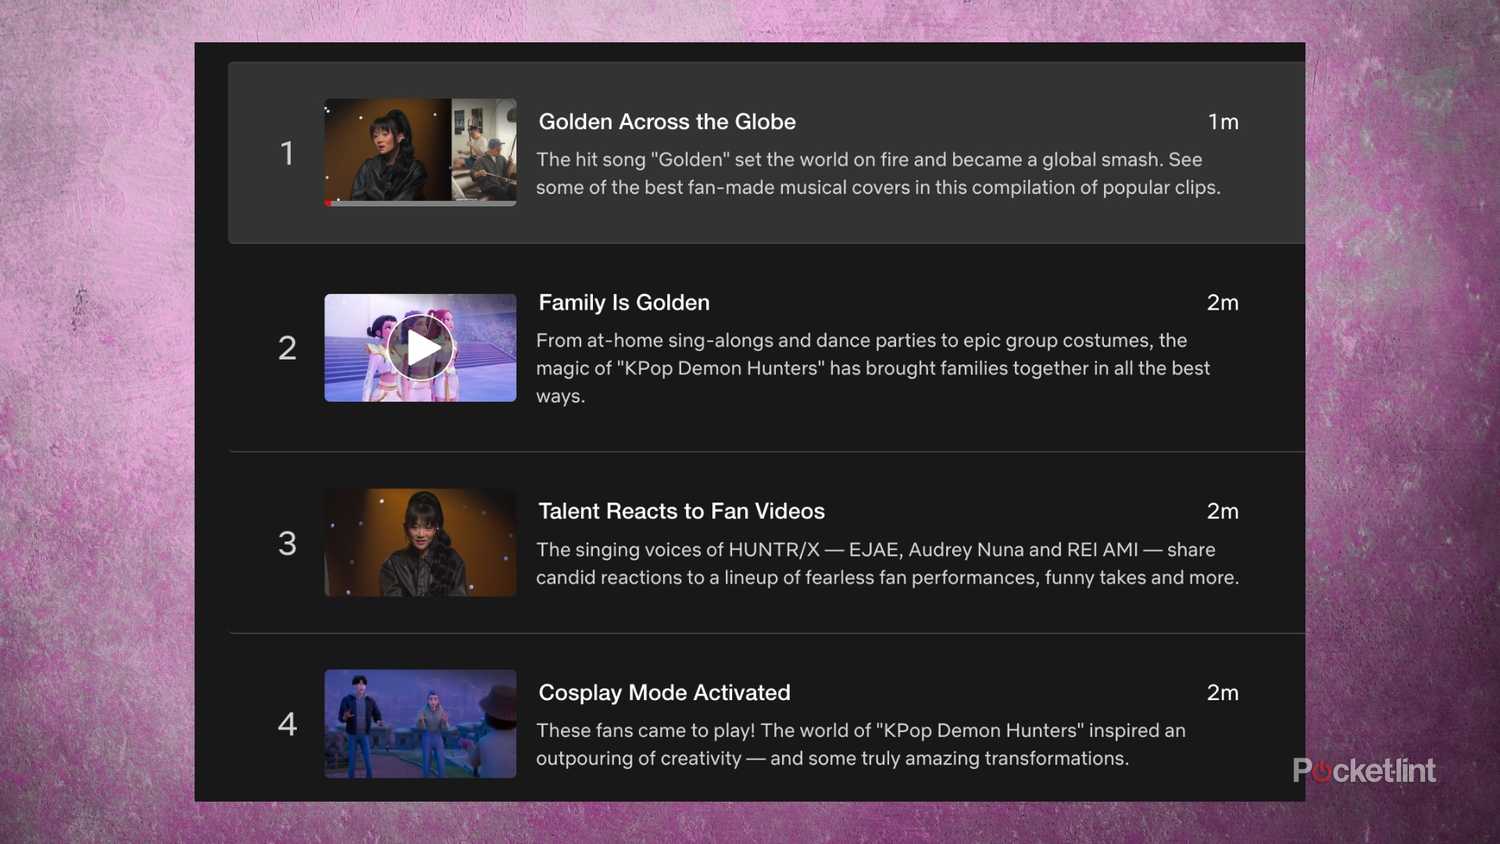Select episode number 1 in the list
The height and width of the screenshot is (844, 1500).
click(x=287, y=152)
